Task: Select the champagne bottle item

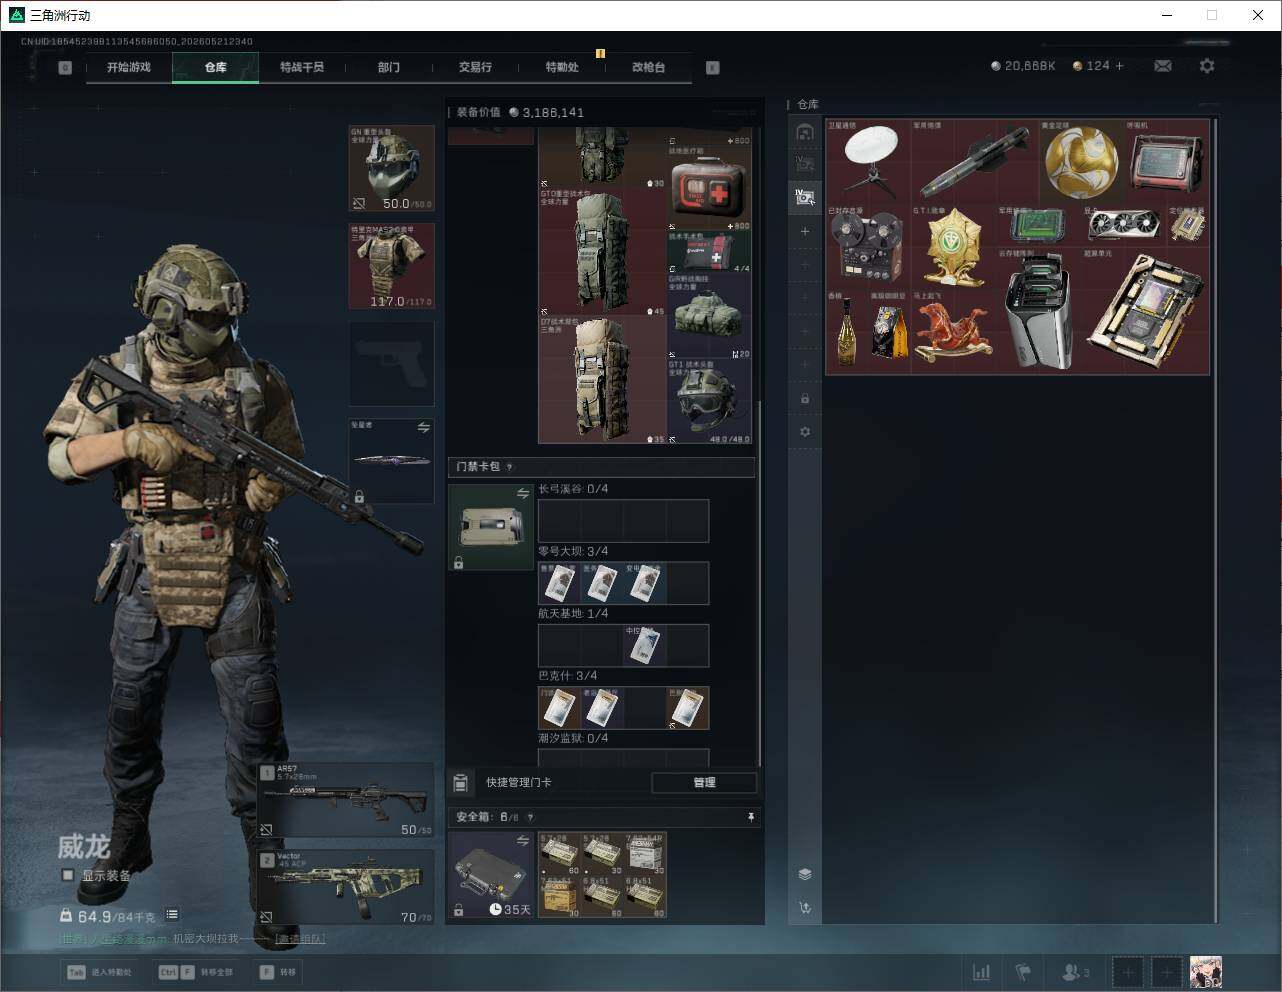Action: [846, 331]
